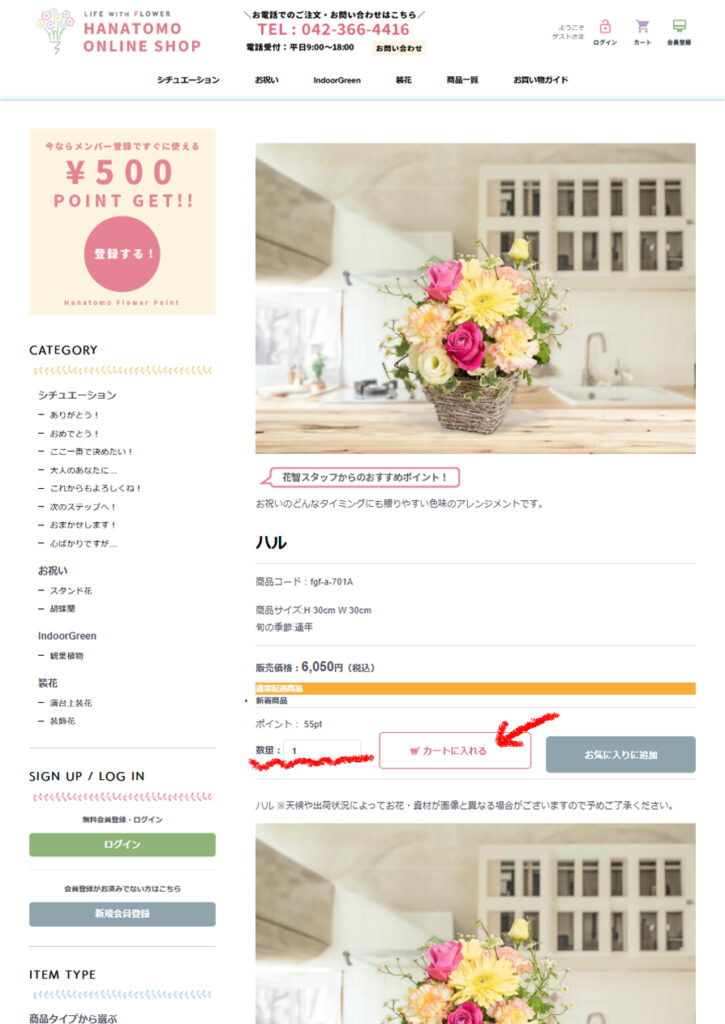Add item with カートに入れる button
This screenshot has height=1024, width=725.
pos(455,750)
